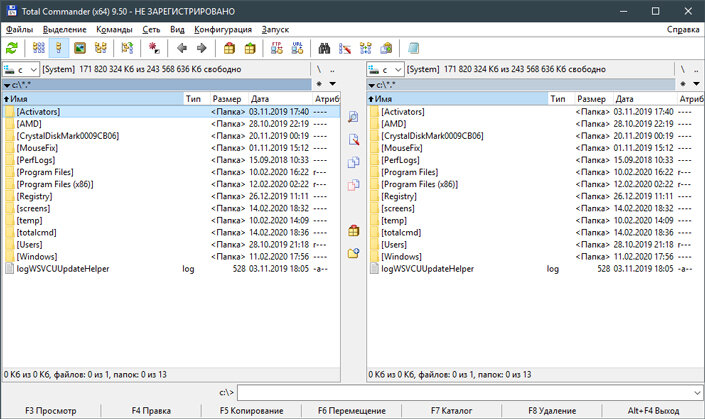
Task: Click the red asterisk selection icon
Action: 154,48
